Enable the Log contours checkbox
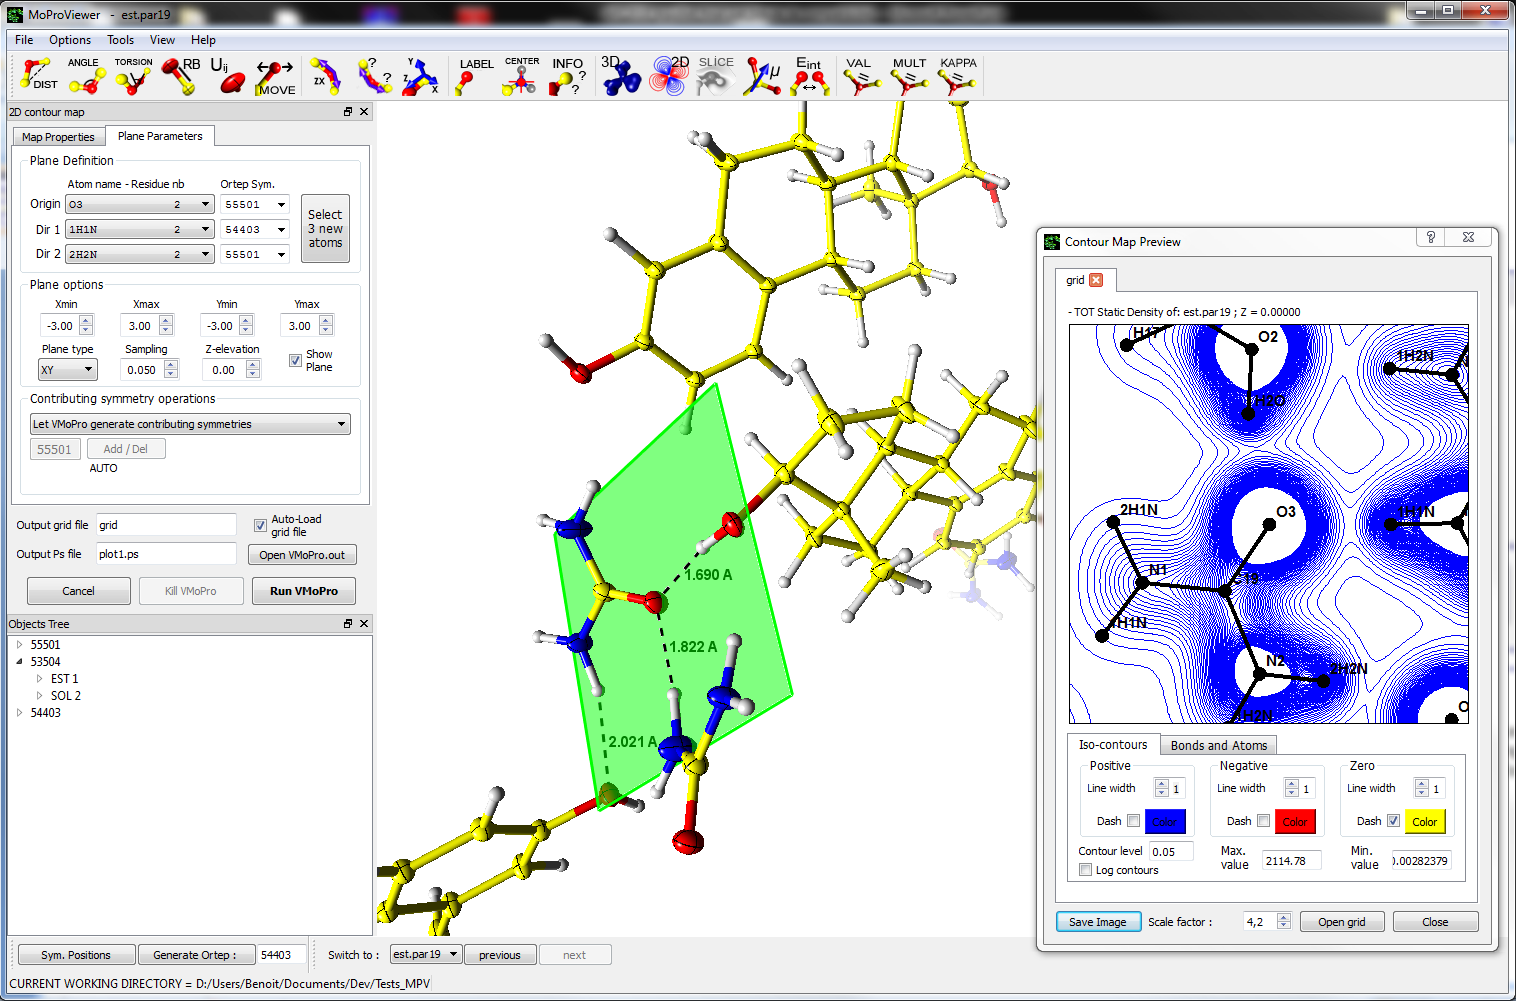Image resolution: width=1516 pixels, height=1001 pixels. [x=1086, y=870]
